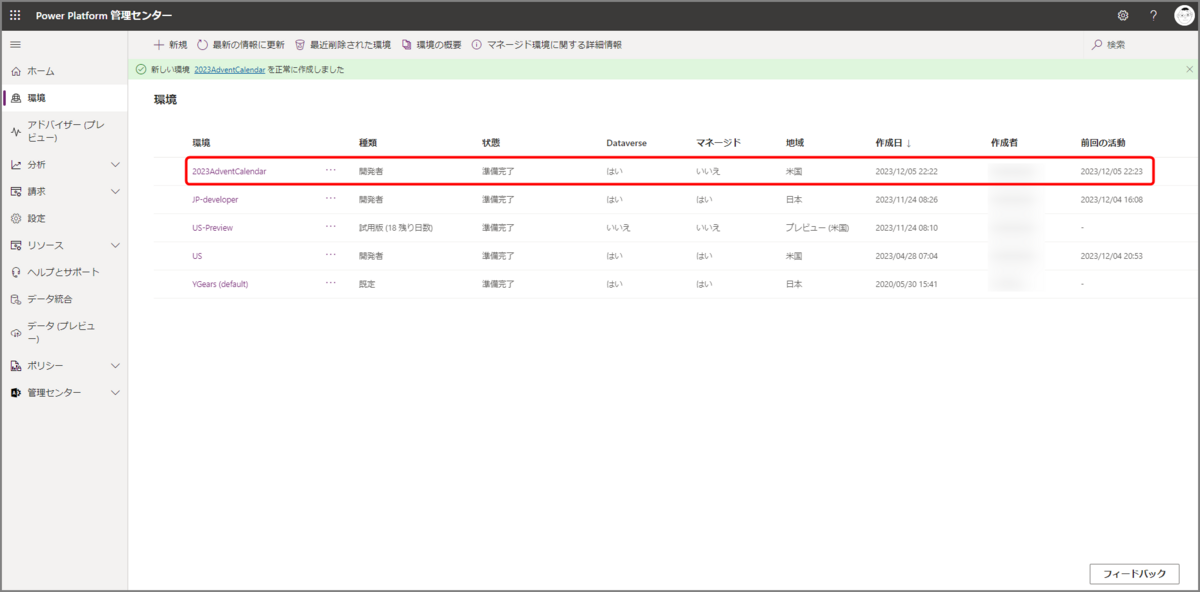This screenshot has width=1200, height=592.
Task: Click the 既定 type cell
Action: click(367, 283)
